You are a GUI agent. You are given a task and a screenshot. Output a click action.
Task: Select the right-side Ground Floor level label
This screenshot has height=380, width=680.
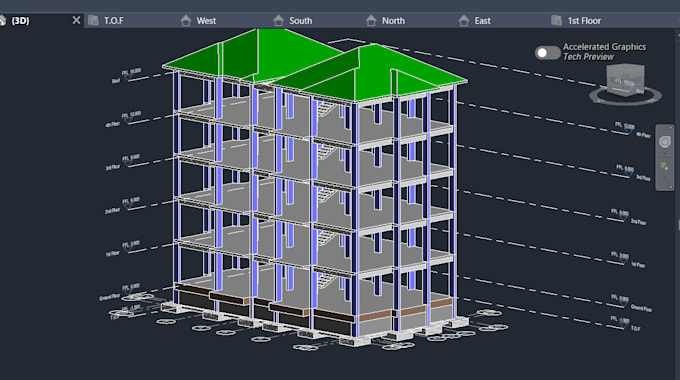641,308
